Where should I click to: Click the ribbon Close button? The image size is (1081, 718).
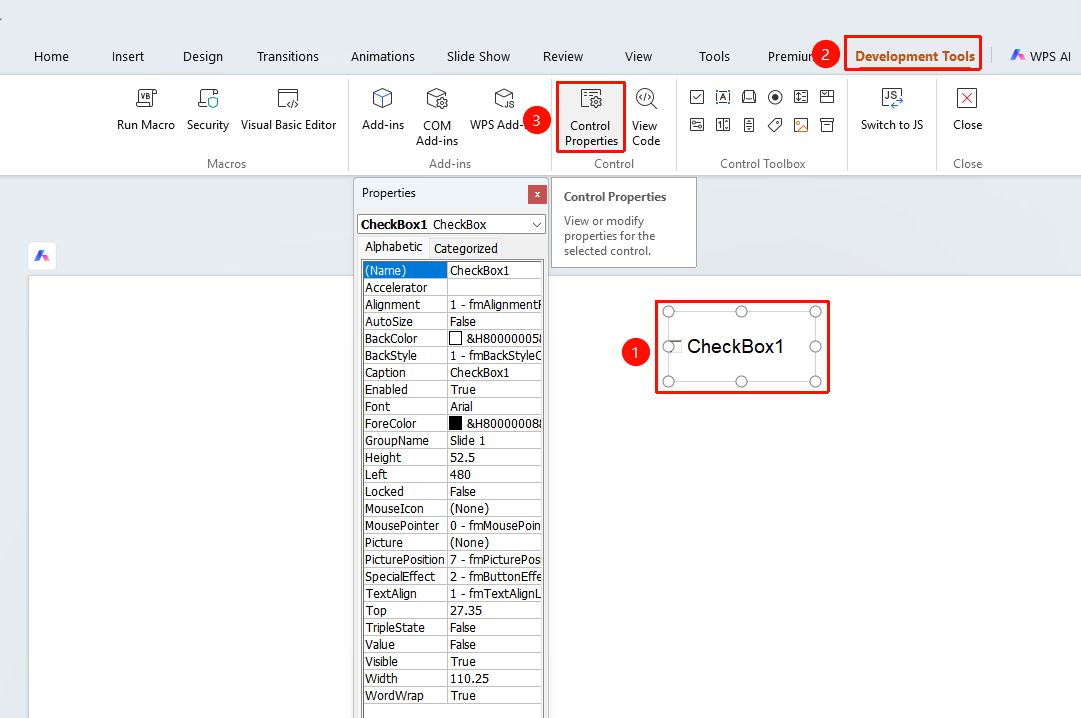coord(967,110)
